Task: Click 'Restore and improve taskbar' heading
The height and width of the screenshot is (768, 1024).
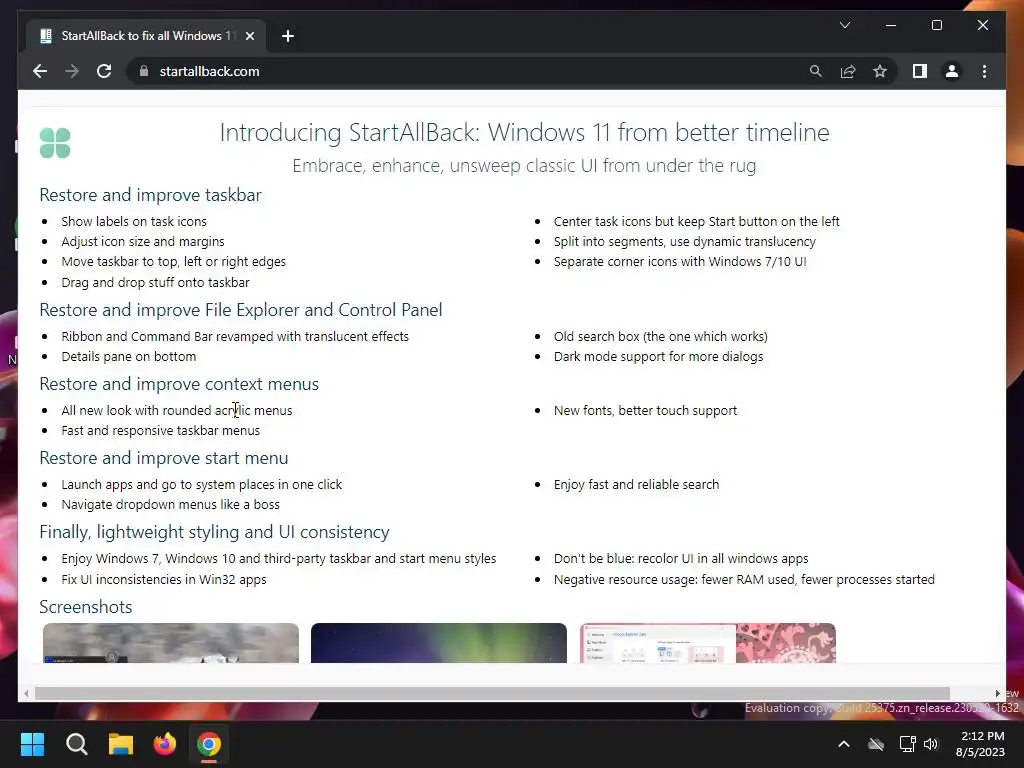Action: click(x=150, y=195)
